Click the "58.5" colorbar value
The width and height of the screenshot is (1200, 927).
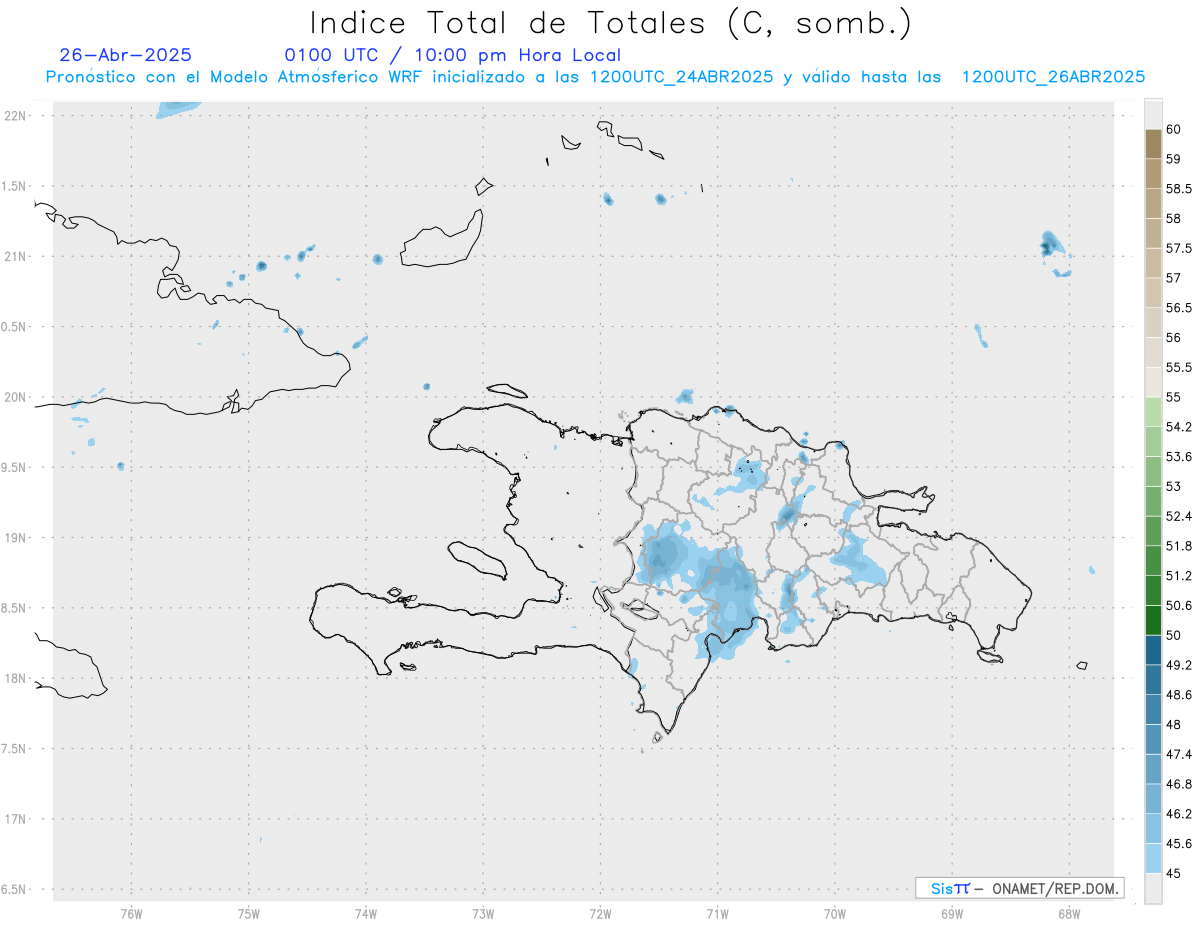pos(1179,189)
